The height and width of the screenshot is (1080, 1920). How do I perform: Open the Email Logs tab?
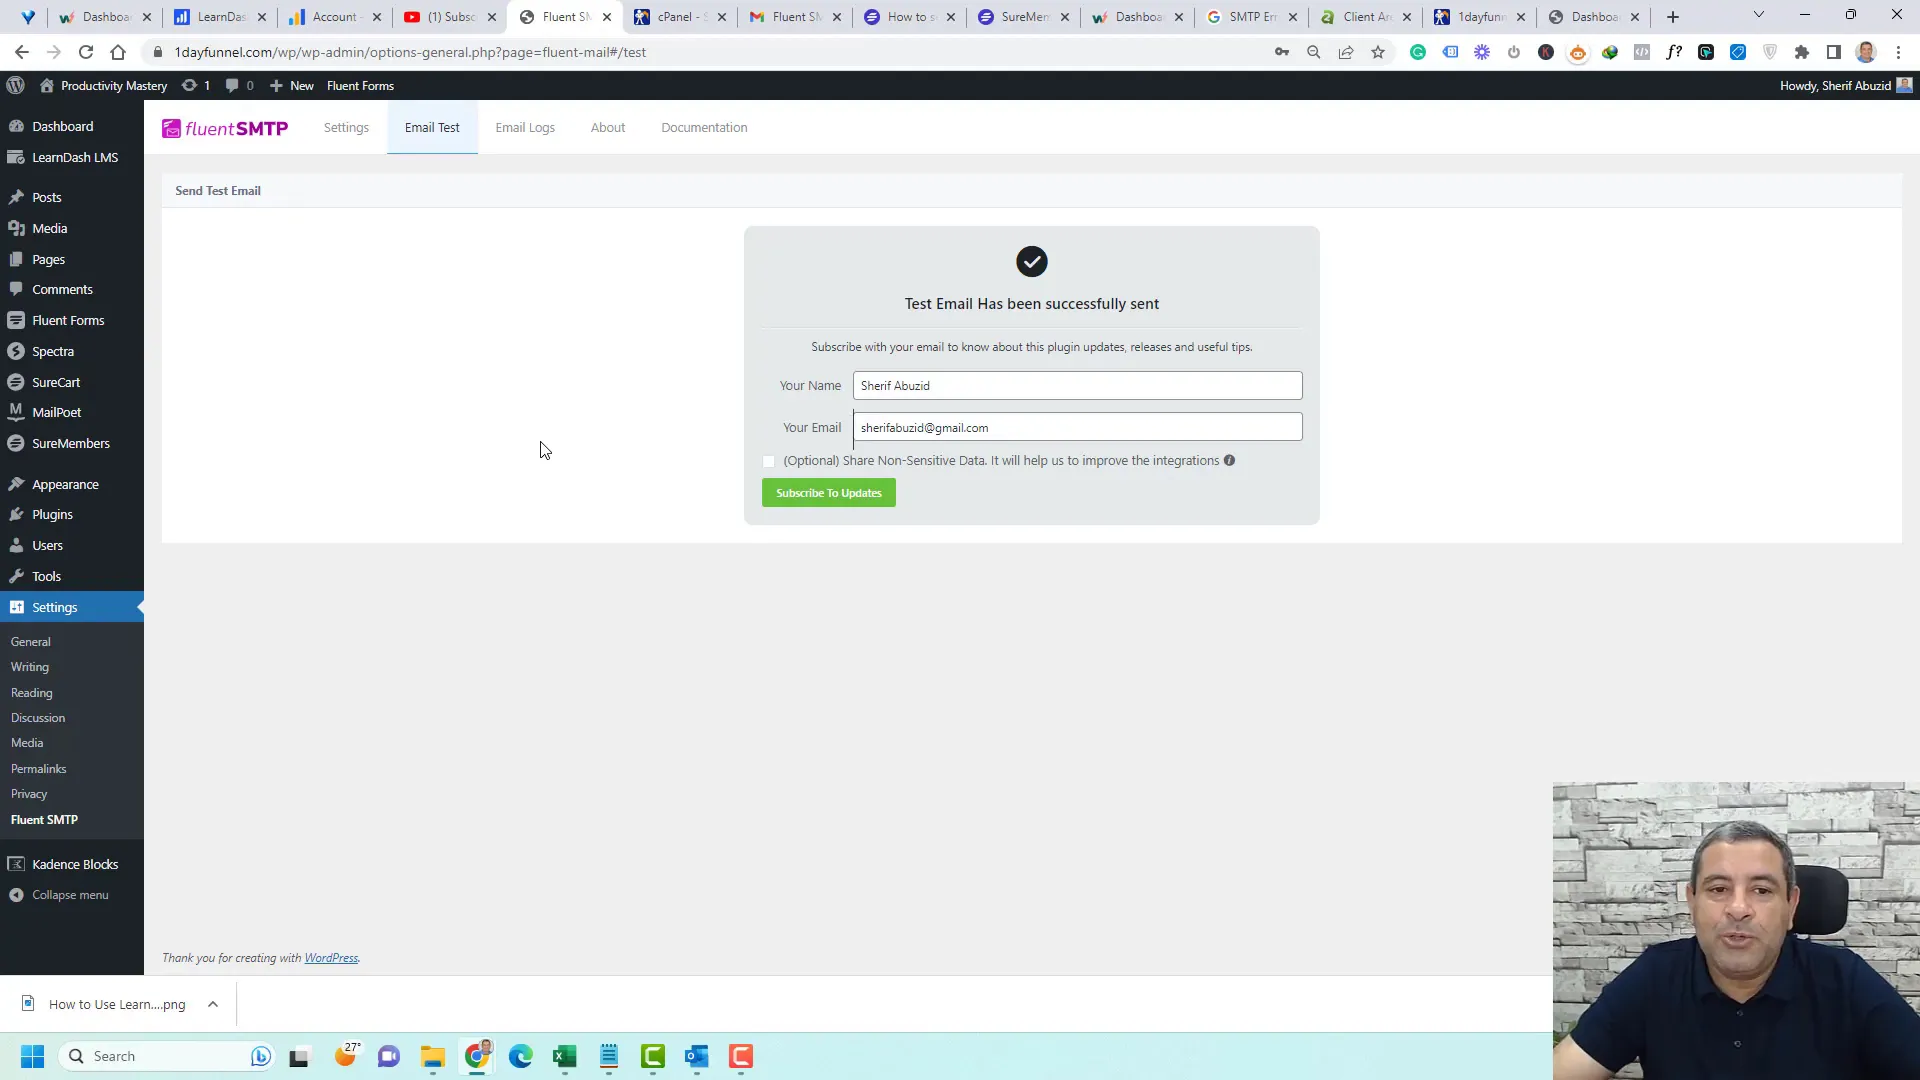coord(525,127)
